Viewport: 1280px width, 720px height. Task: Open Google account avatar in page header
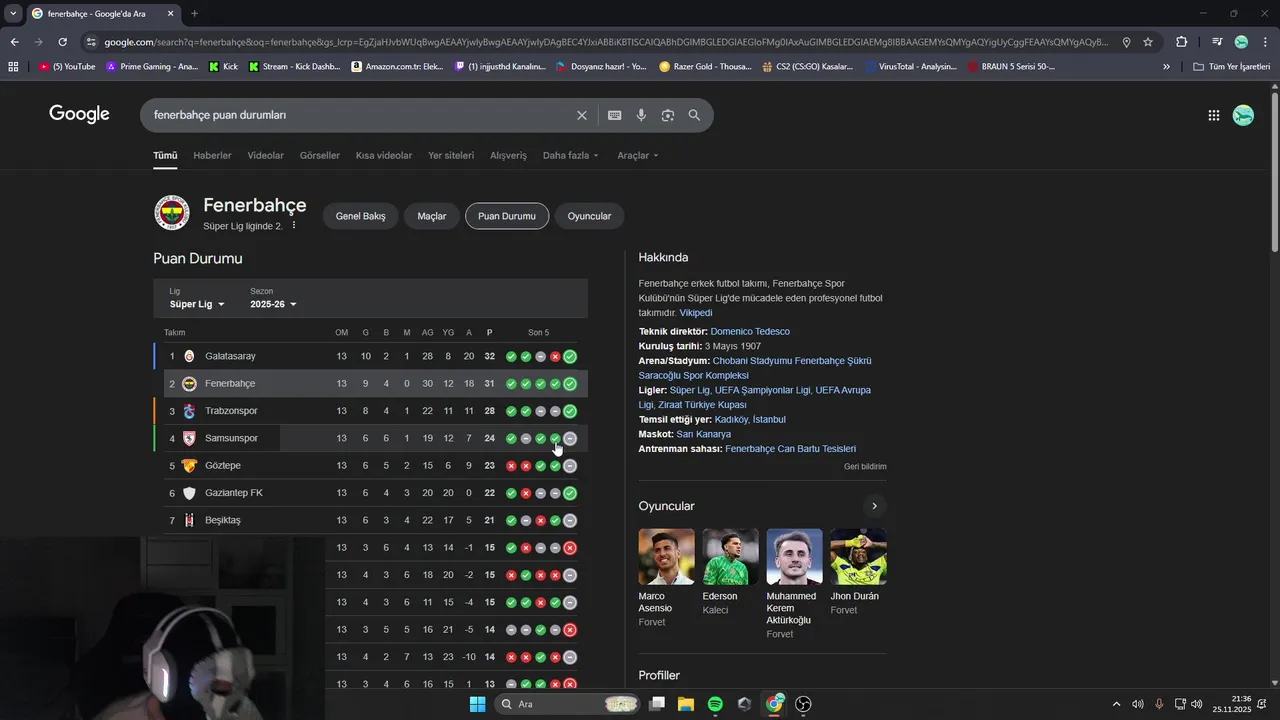pyautogui.click(x=1243, y=115)
